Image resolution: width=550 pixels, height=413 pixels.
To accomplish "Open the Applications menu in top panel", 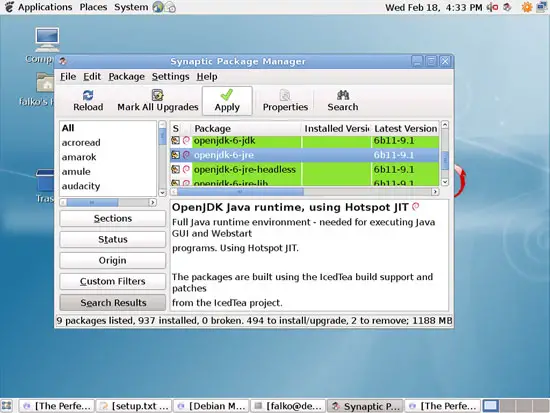I will (x=45, y=7).
